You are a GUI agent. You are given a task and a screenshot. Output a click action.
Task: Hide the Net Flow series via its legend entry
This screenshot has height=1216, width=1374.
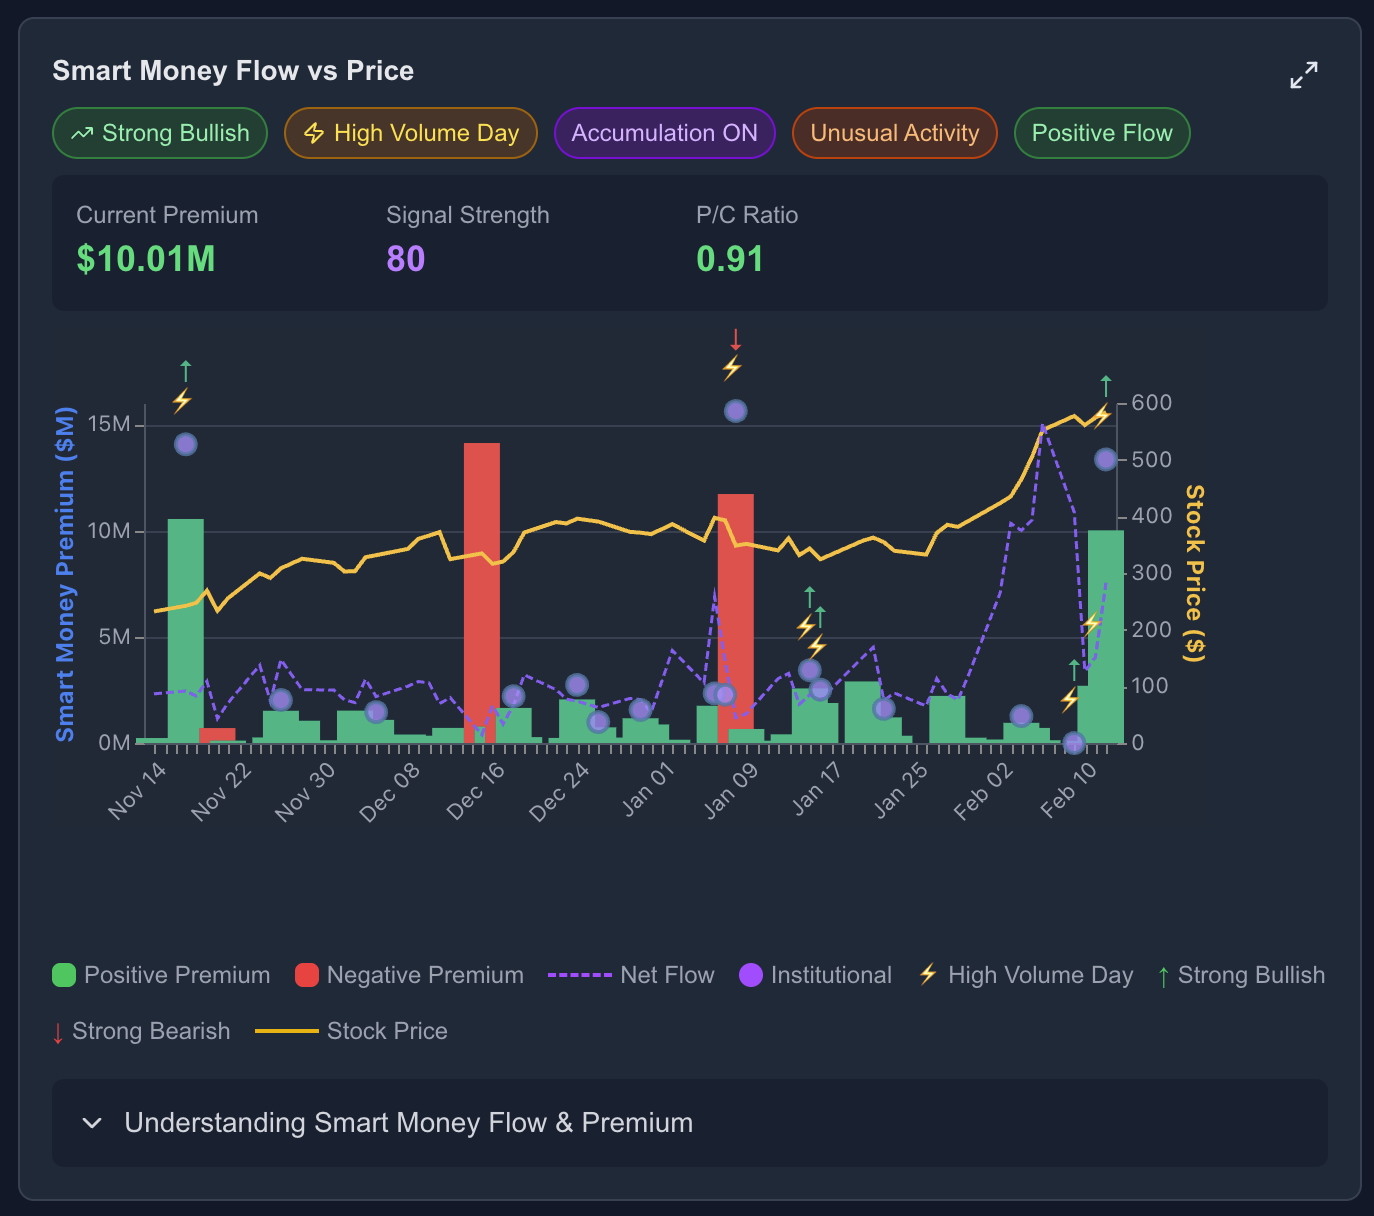pyautogui.click(x=666, y=974)
